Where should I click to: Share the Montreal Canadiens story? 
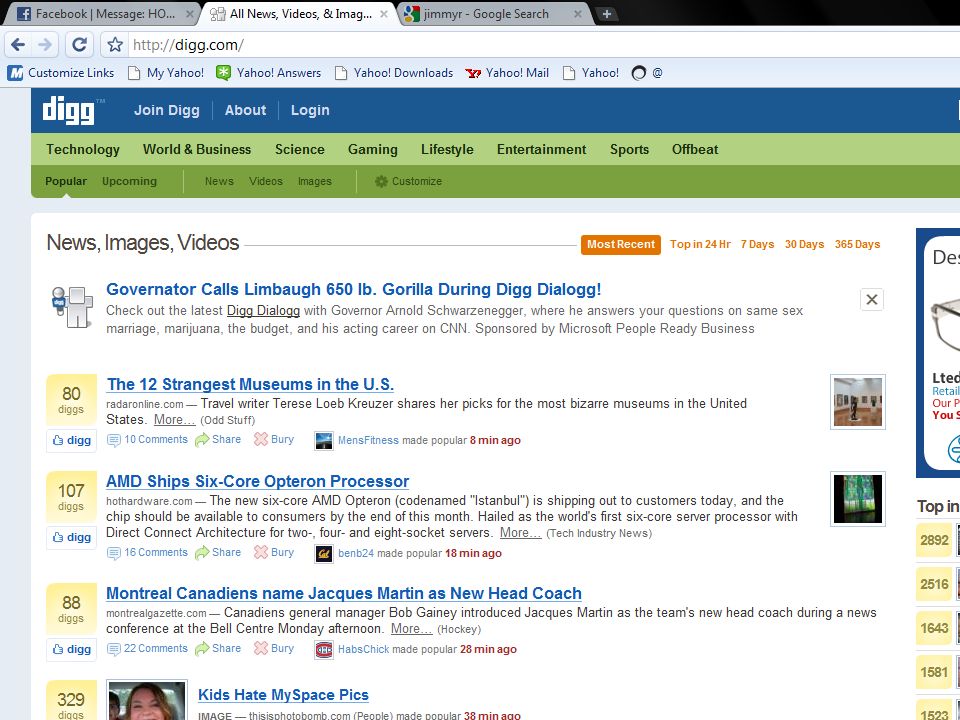(x=218, y=648)
